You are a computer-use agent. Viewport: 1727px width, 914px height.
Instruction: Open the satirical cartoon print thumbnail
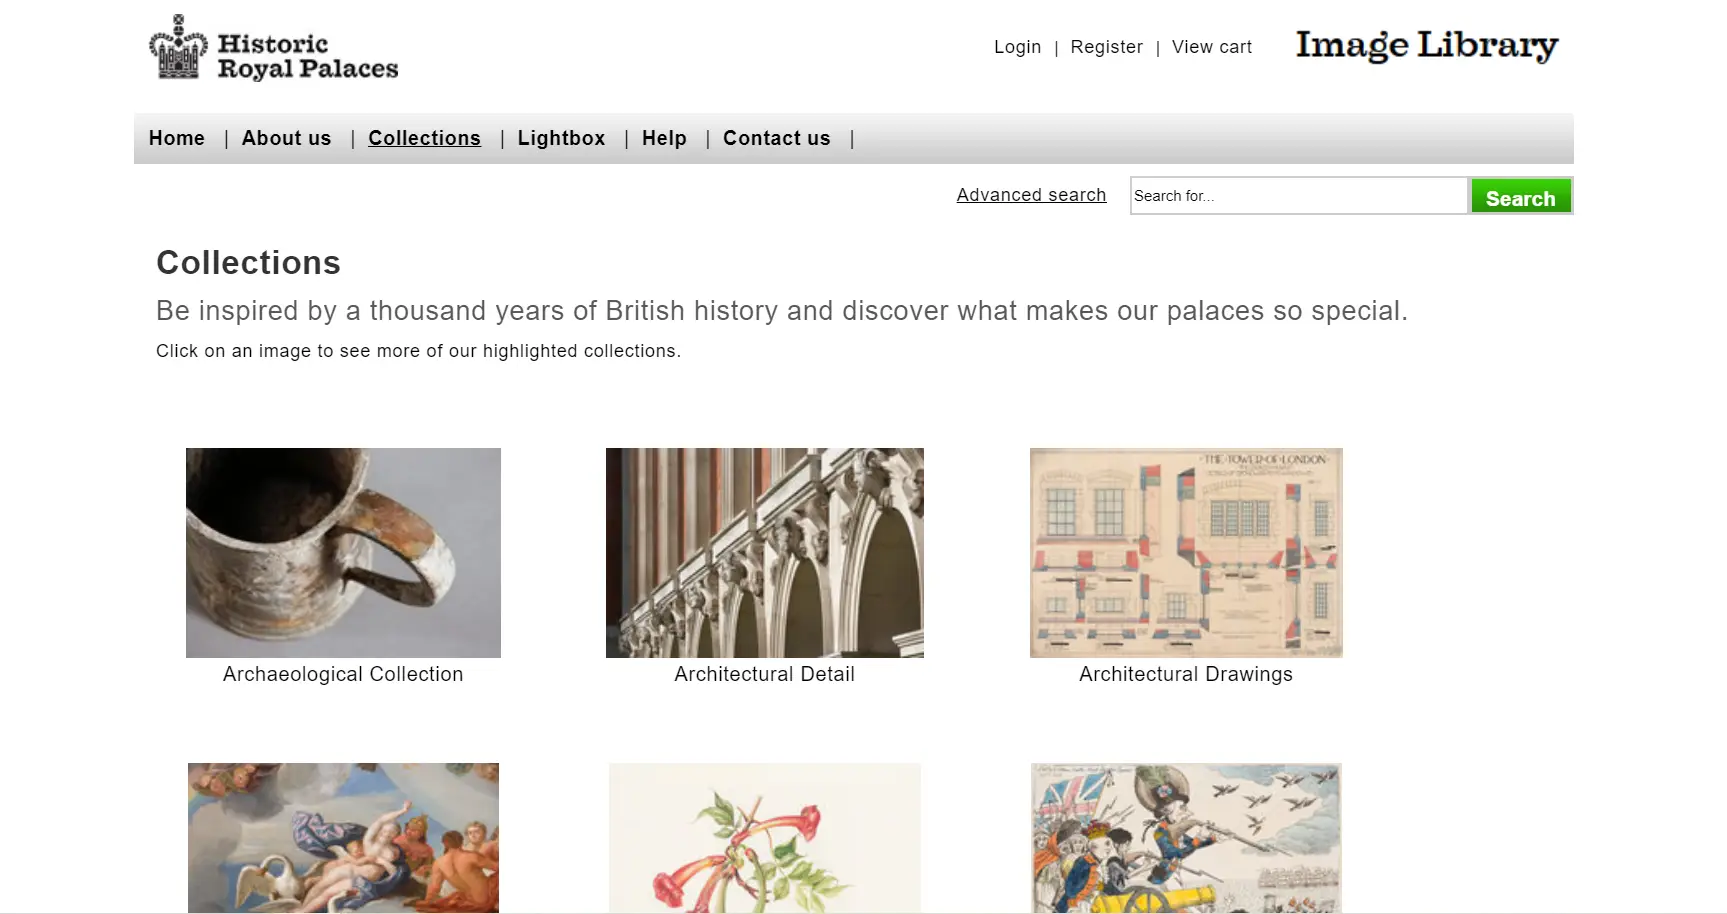click(1186, 838)
